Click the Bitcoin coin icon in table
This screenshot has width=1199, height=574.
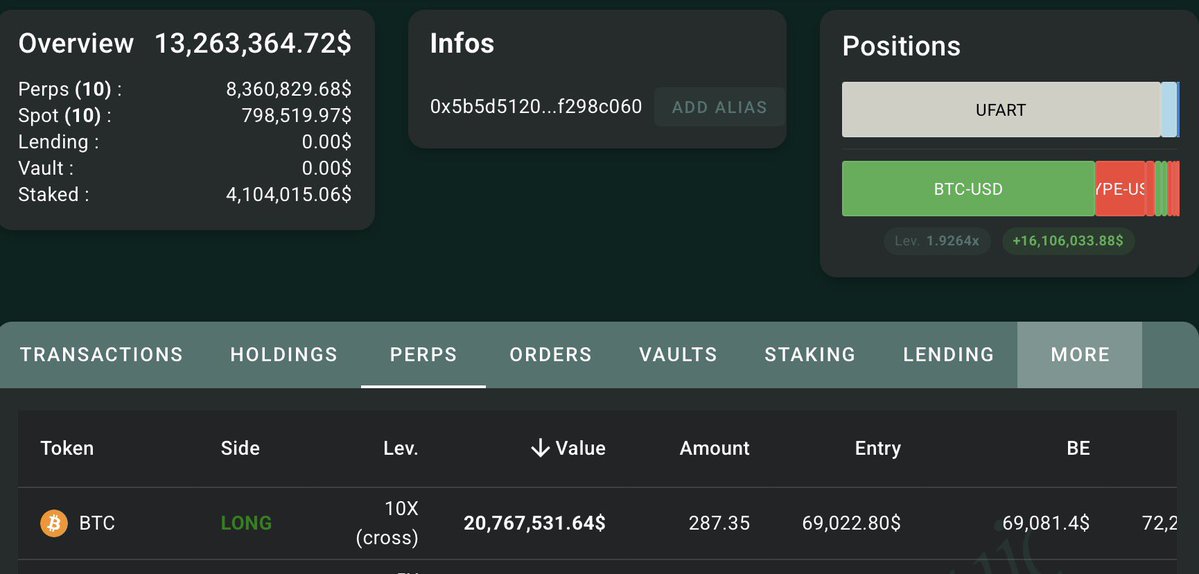pyautogui.click(x=53, y=523)
